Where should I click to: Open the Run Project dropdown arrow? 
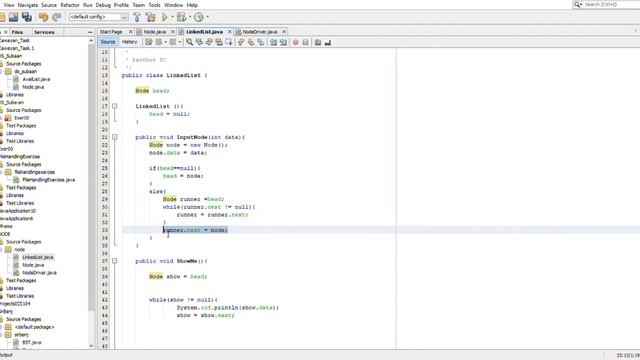[x=172, y=17]
